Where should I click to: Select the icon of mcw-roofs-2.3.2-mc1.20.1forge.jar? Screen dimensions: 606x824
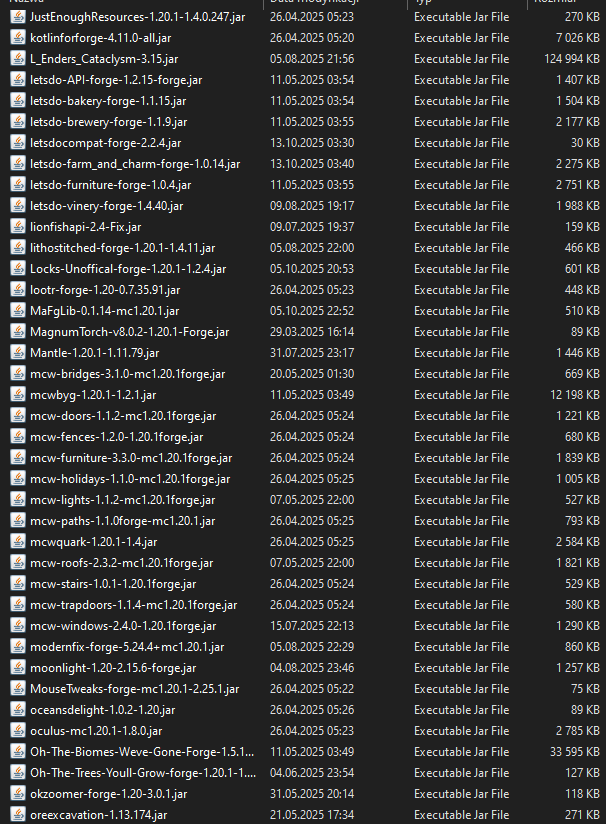(x=18, y=563)
